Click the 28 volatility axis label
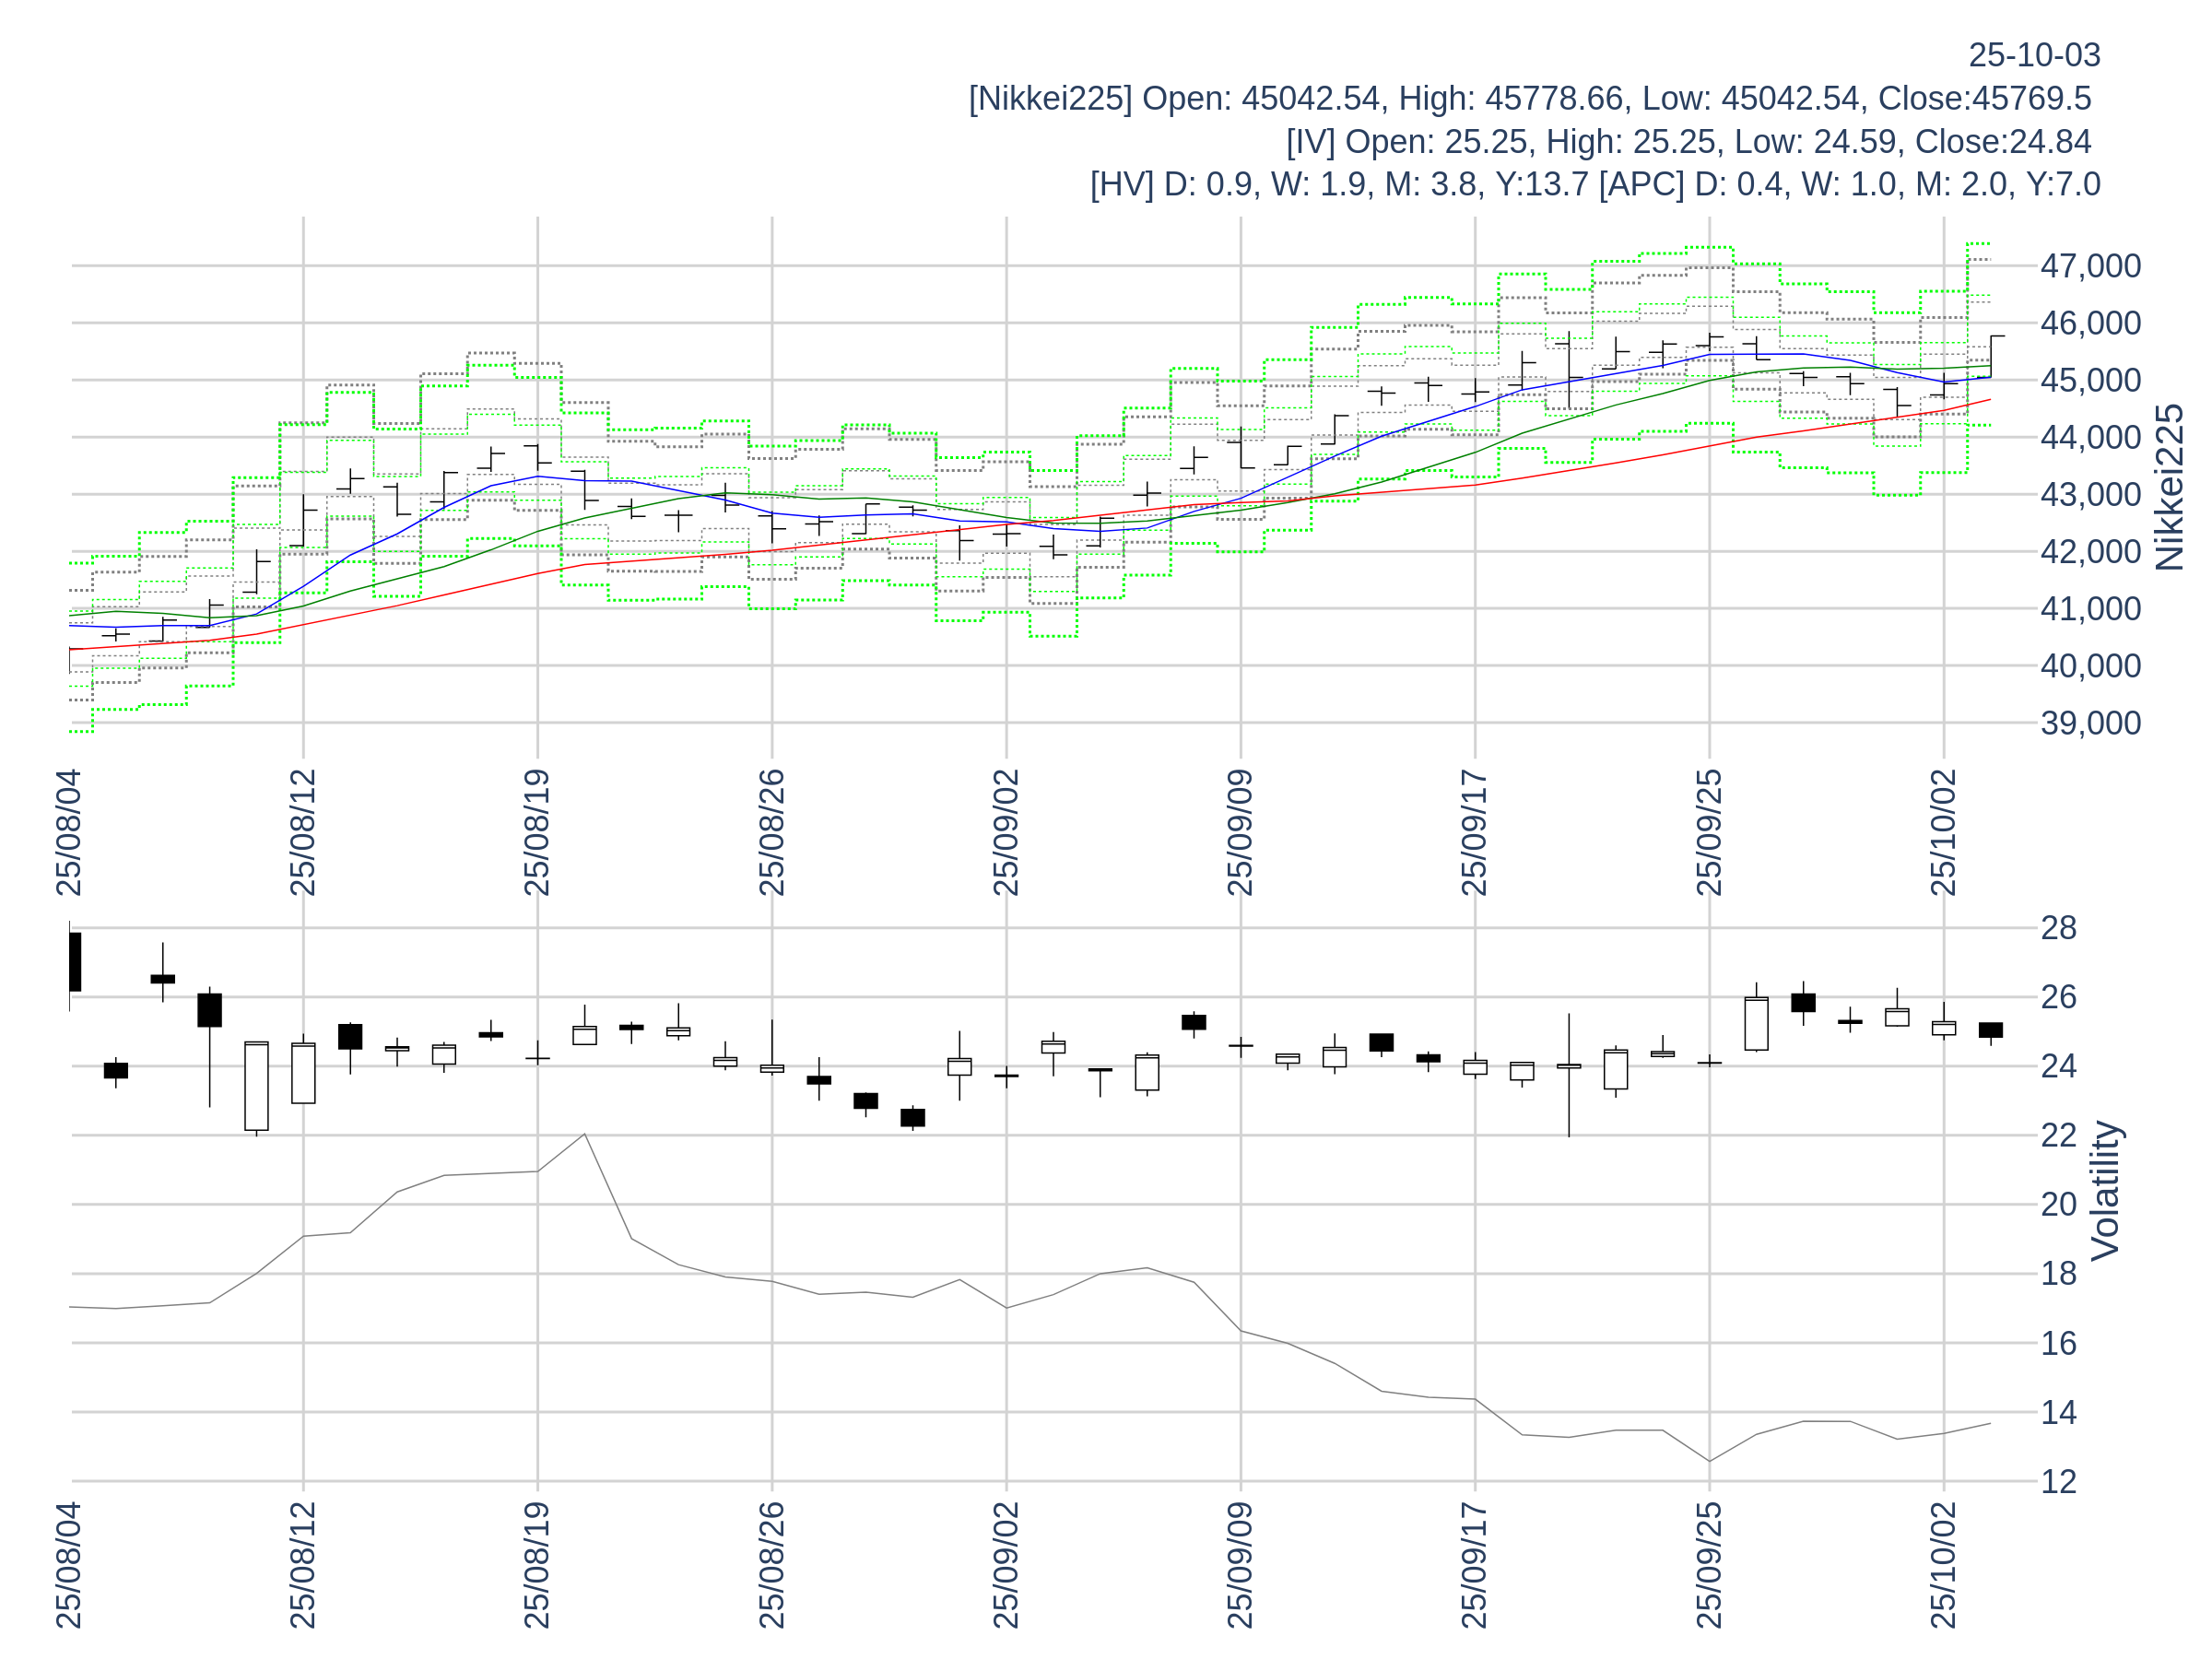 [x=2058, y=928]
